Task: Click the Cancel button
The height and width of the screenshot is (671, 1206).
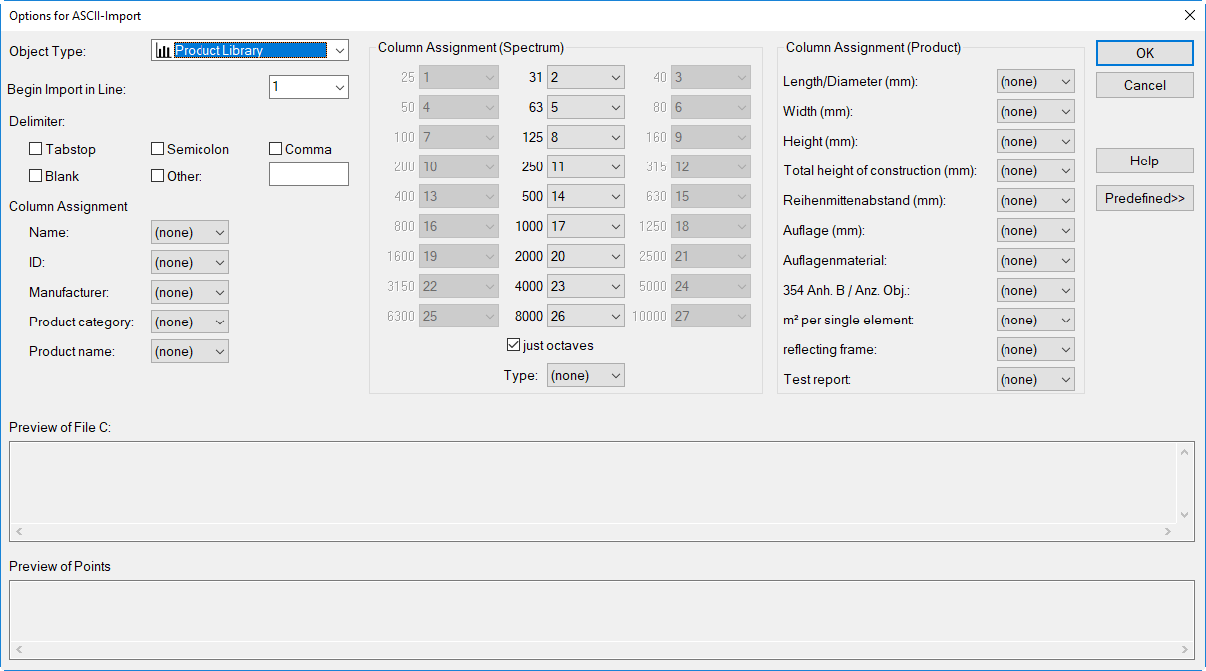Action: 1145,85
